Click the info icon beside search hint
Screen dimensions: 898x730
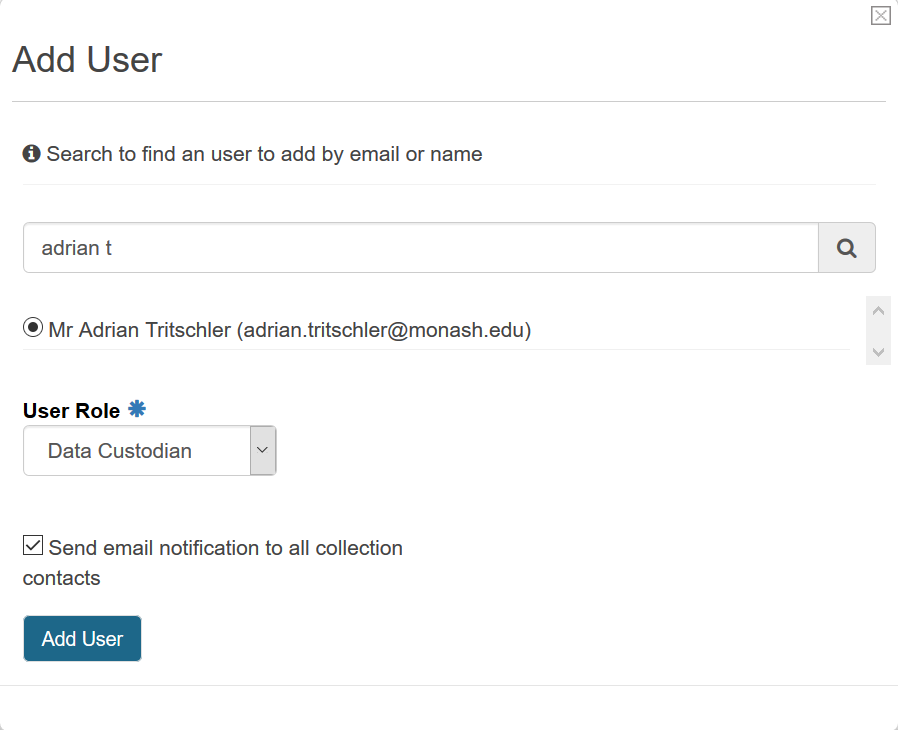[x=32, y=154]
